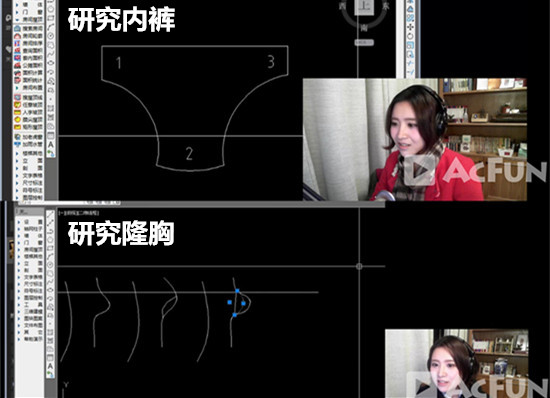
Task: Run 加老虎窗 command in top window
Action: 28,136
